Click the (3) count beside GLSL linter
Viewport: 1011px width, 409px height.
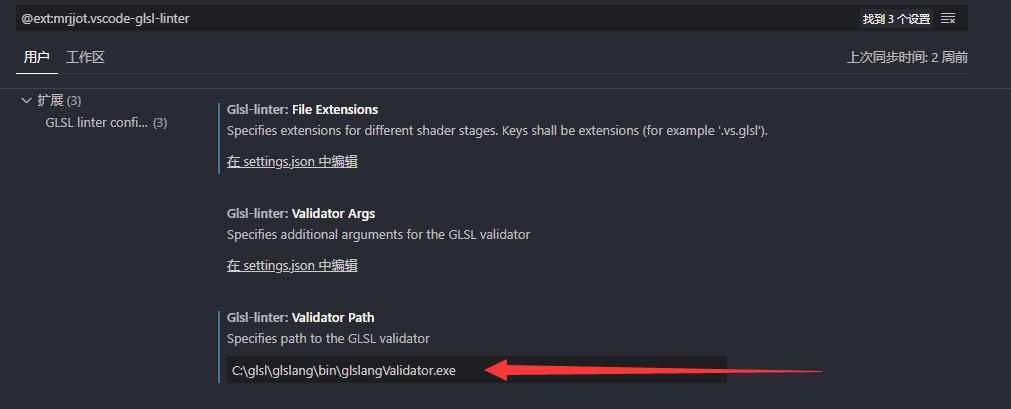[x=160, y=123]
